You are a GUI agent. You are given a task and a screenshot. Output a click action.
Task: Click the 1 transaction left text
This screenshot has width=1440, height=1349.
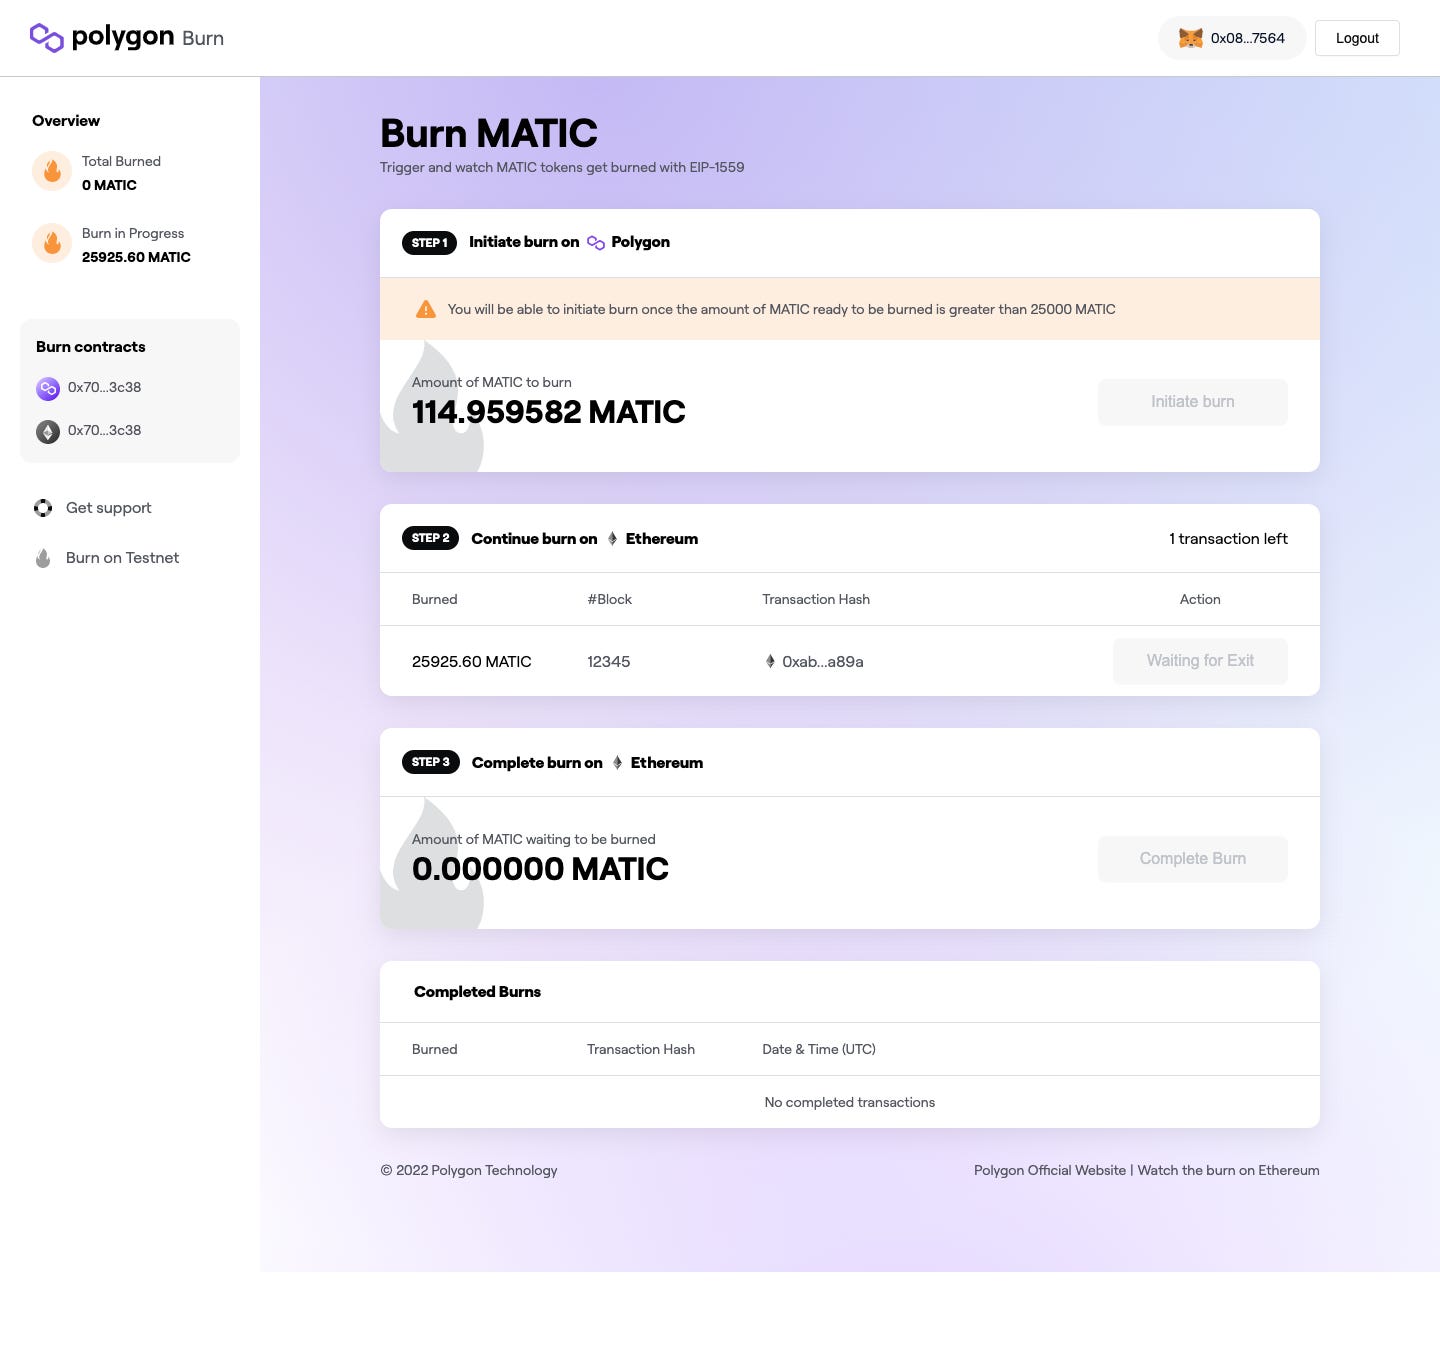point(1228,538)
